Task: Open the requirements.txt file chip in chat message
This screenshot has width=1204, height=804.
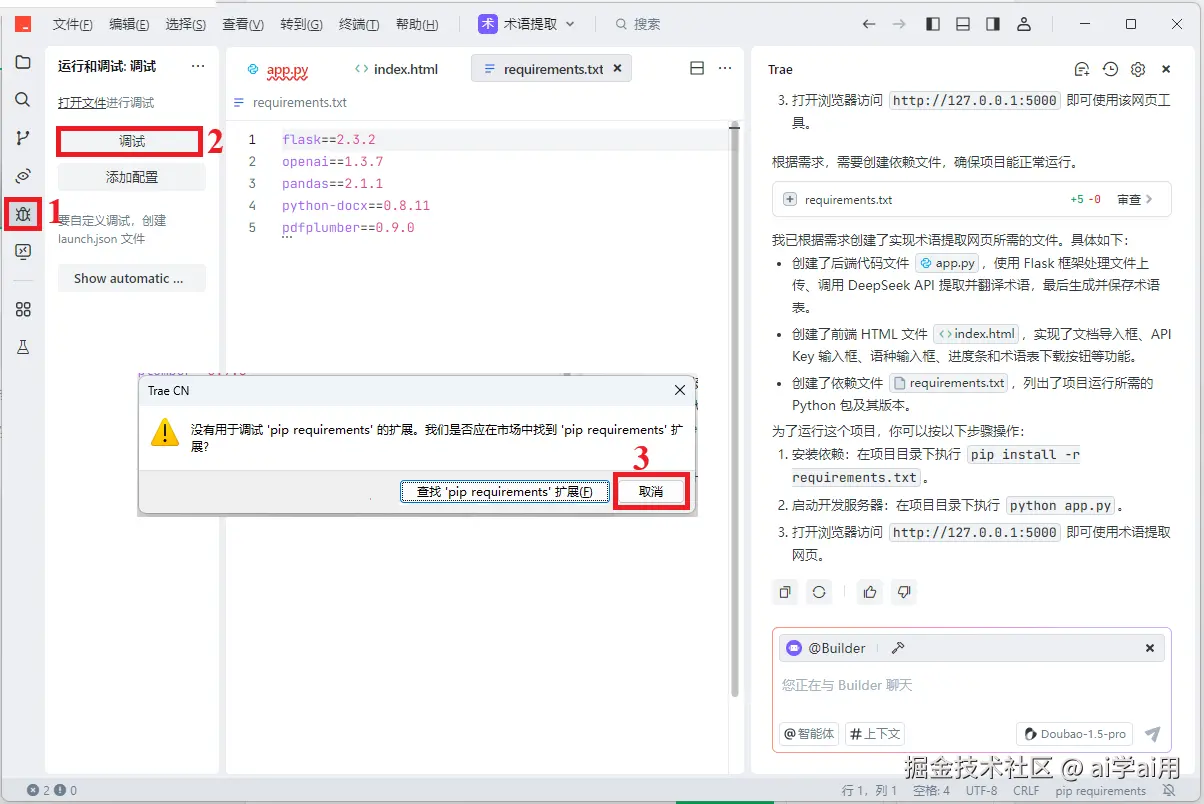Action: pyautogui.click(x=949, y=383)
